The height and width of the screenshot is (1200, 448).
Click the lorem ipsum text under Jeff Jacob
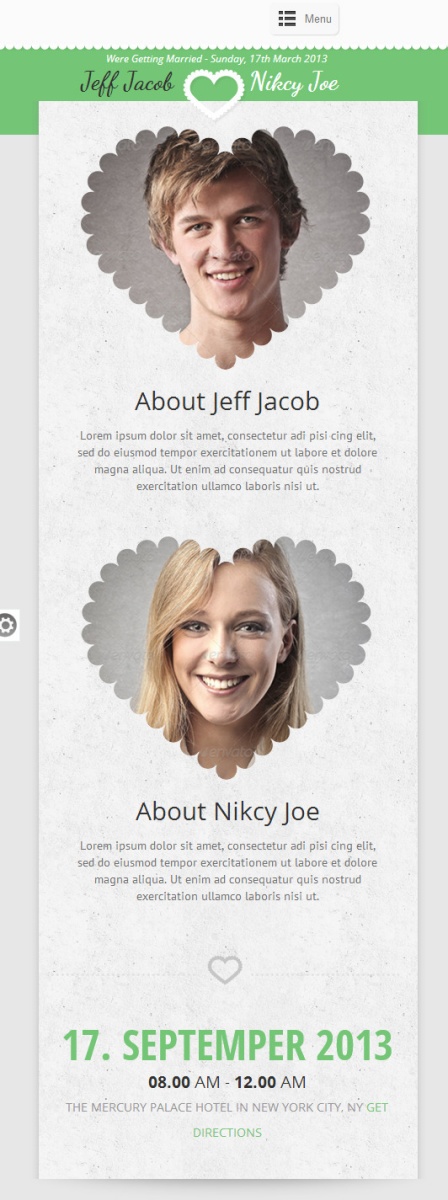[227, 461]
